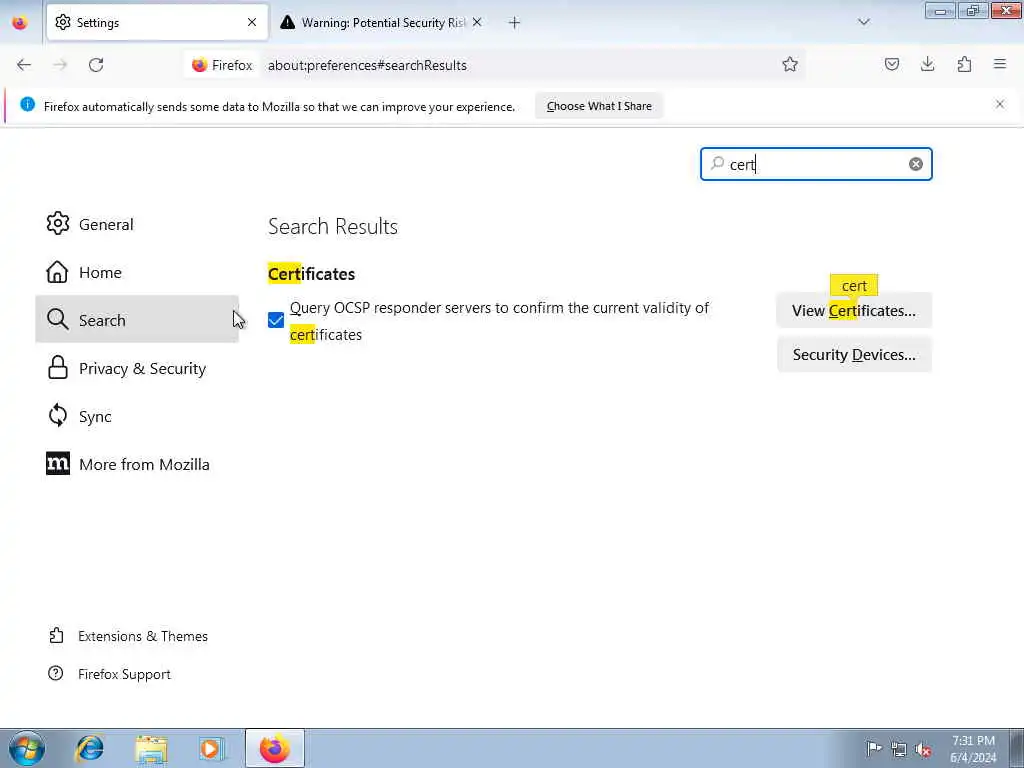
Task: Bookmark this page with the star icon
Action: [x=790, y=65]
